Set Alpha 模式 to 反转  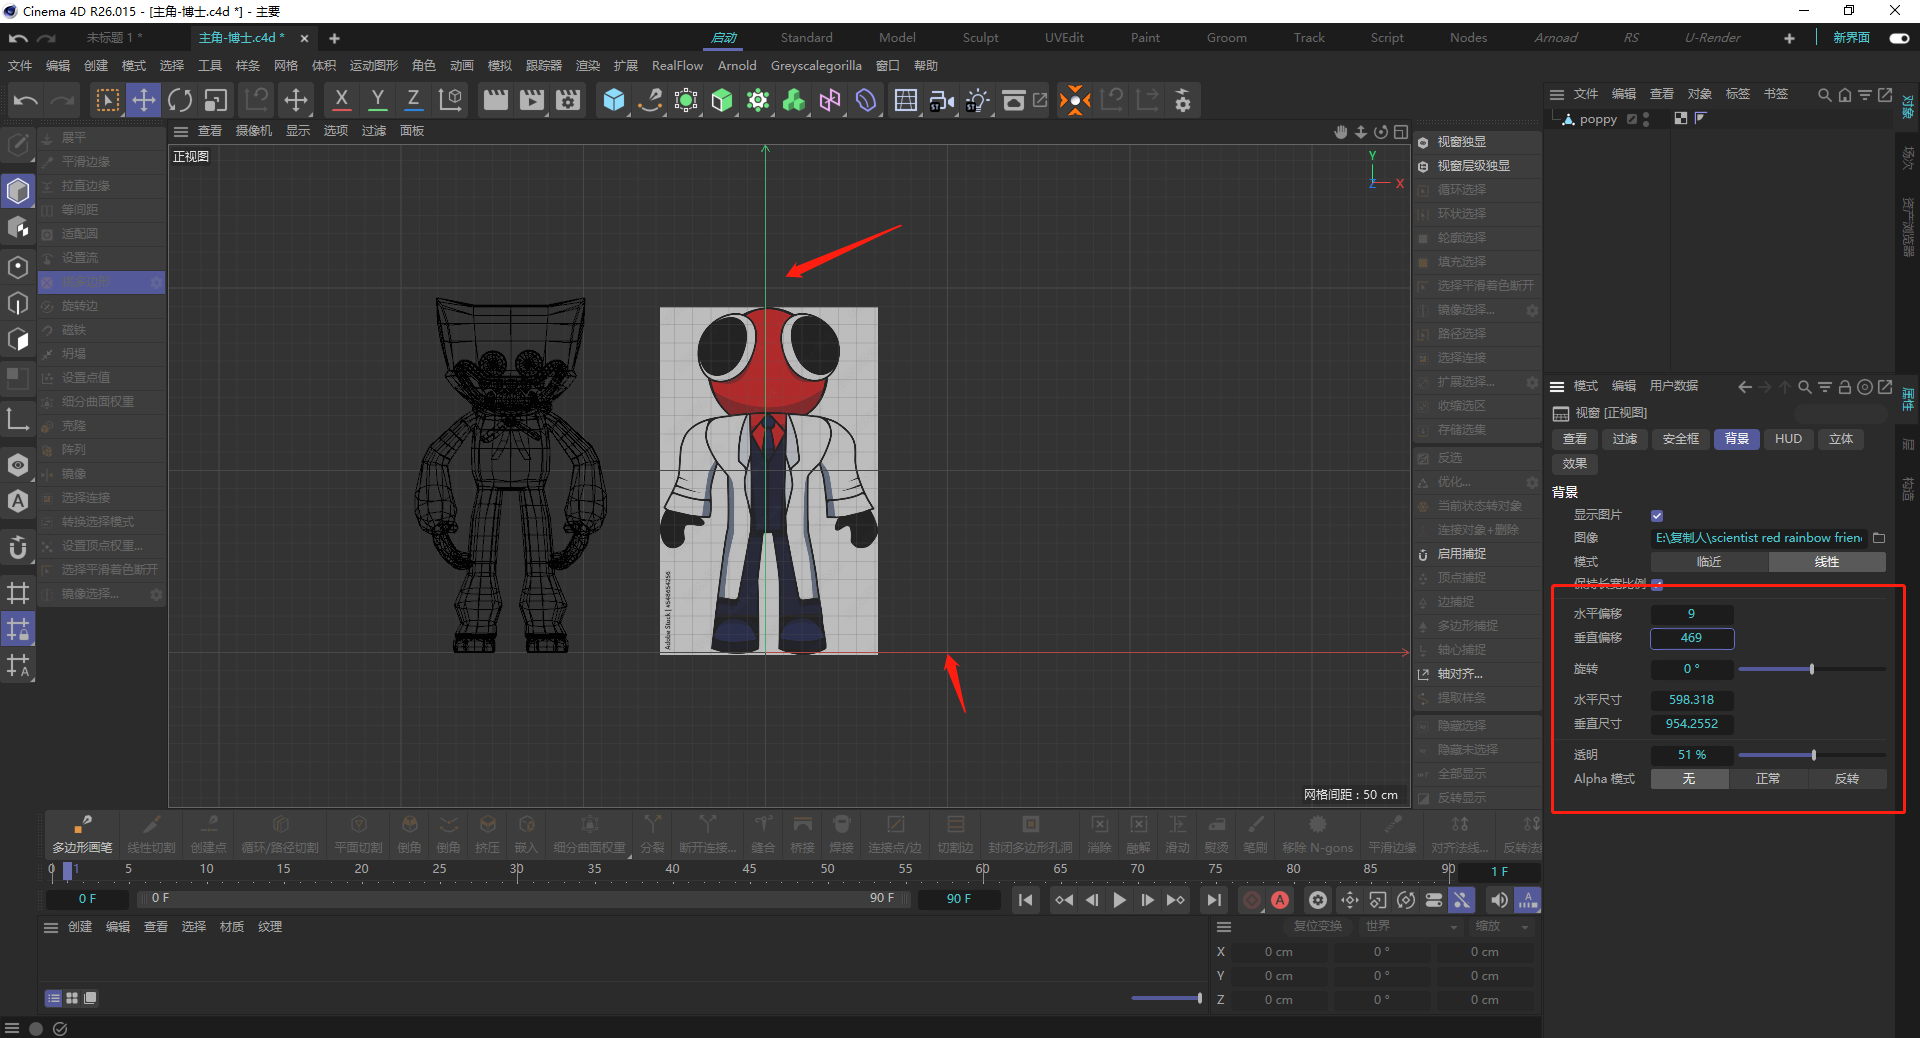click(1847, 779)
